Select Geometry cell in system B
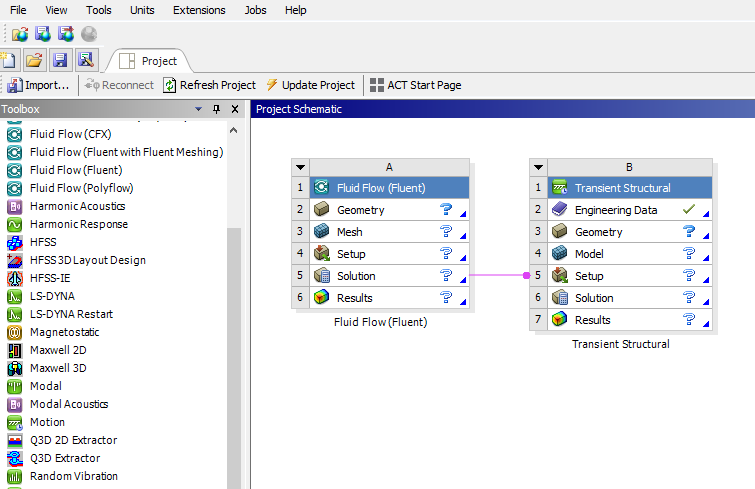This screenshot has width=755, height=489. [x=630, y=232]
